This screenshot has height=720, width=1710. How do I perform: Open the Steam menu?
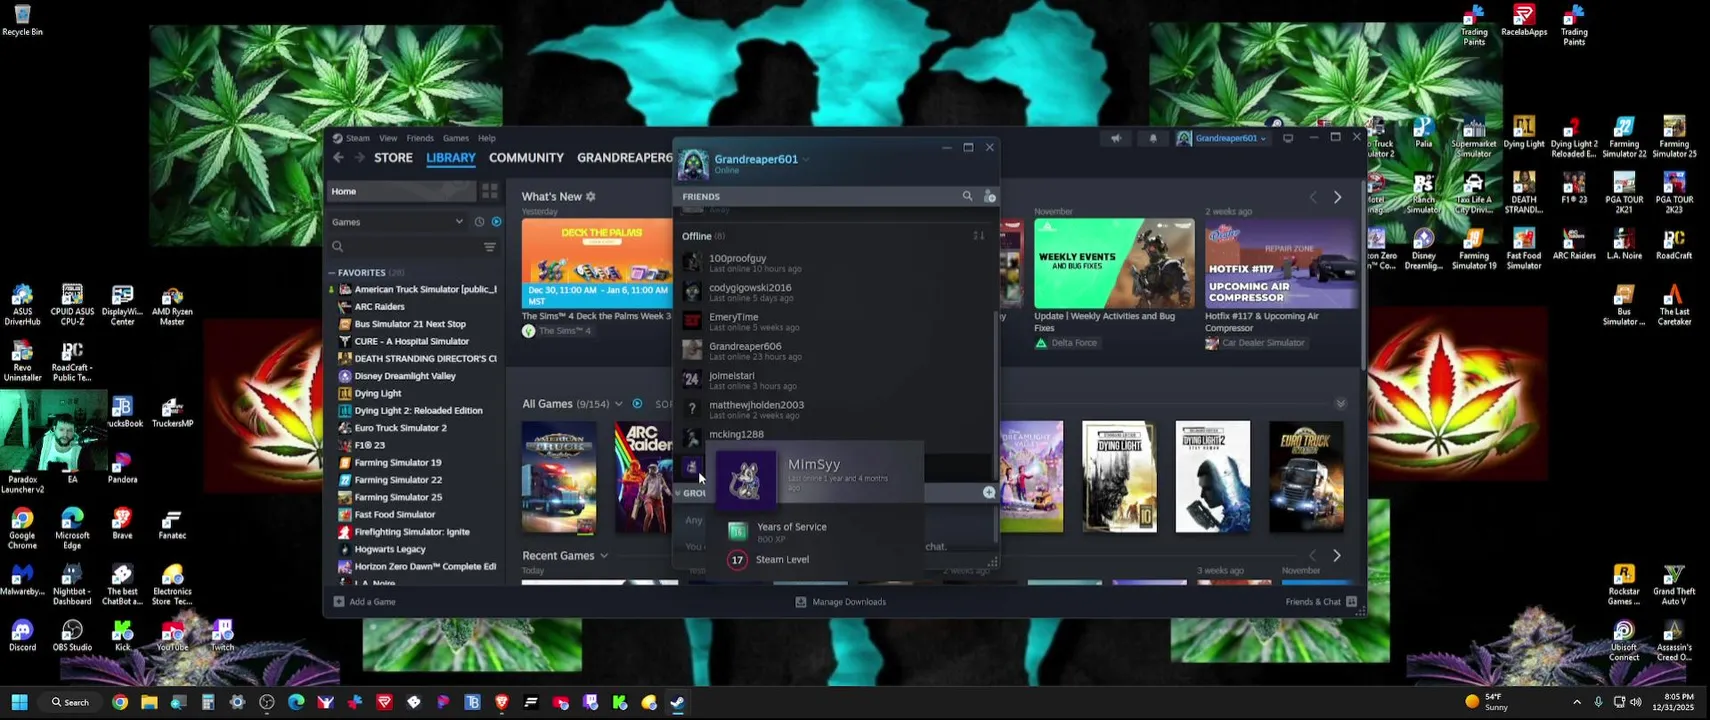pyautogui.click(x=358, y=138)
